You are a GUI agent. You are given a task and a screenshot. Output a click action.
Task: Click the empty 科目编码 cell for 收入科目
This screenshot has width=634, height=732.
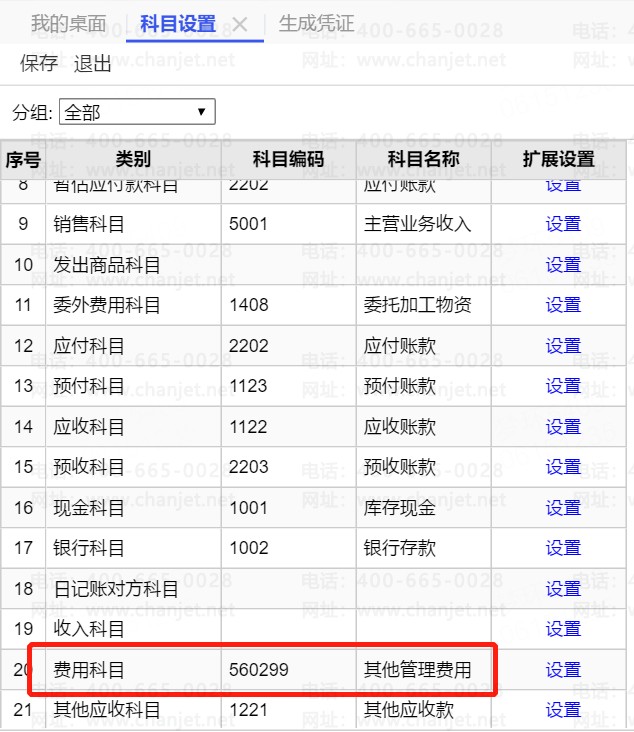coord(288,629)
